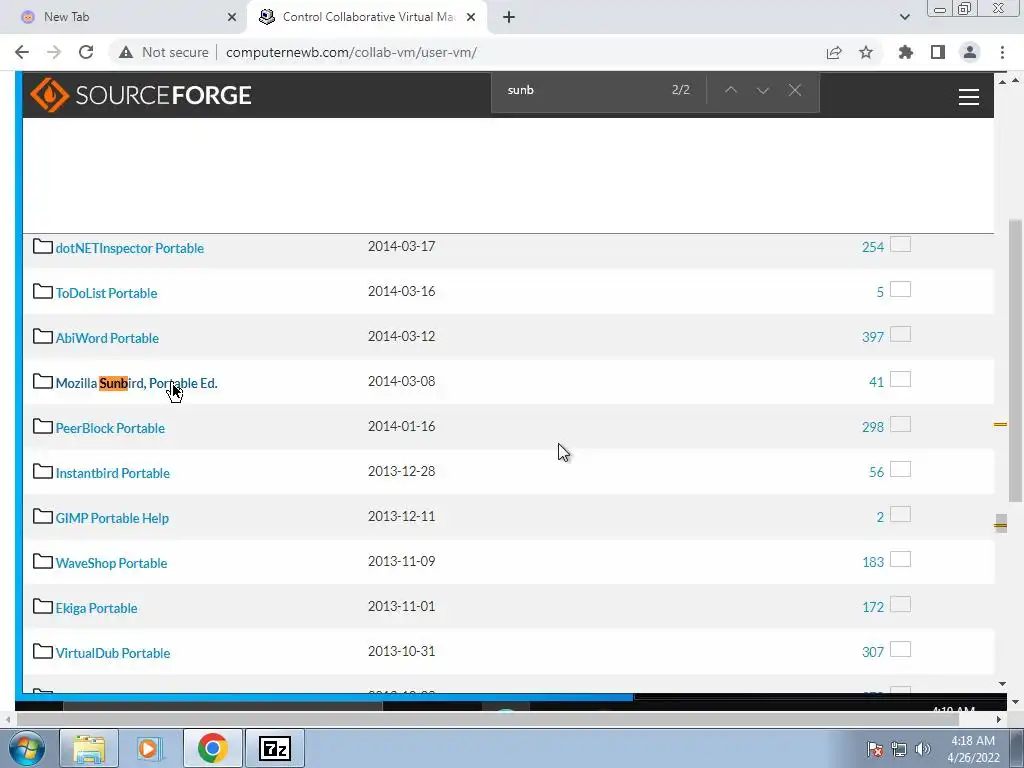This screenshot has height=768, width=1024.
Task: Check the GIMP Portable Help row checkbox
Action: 901,515
